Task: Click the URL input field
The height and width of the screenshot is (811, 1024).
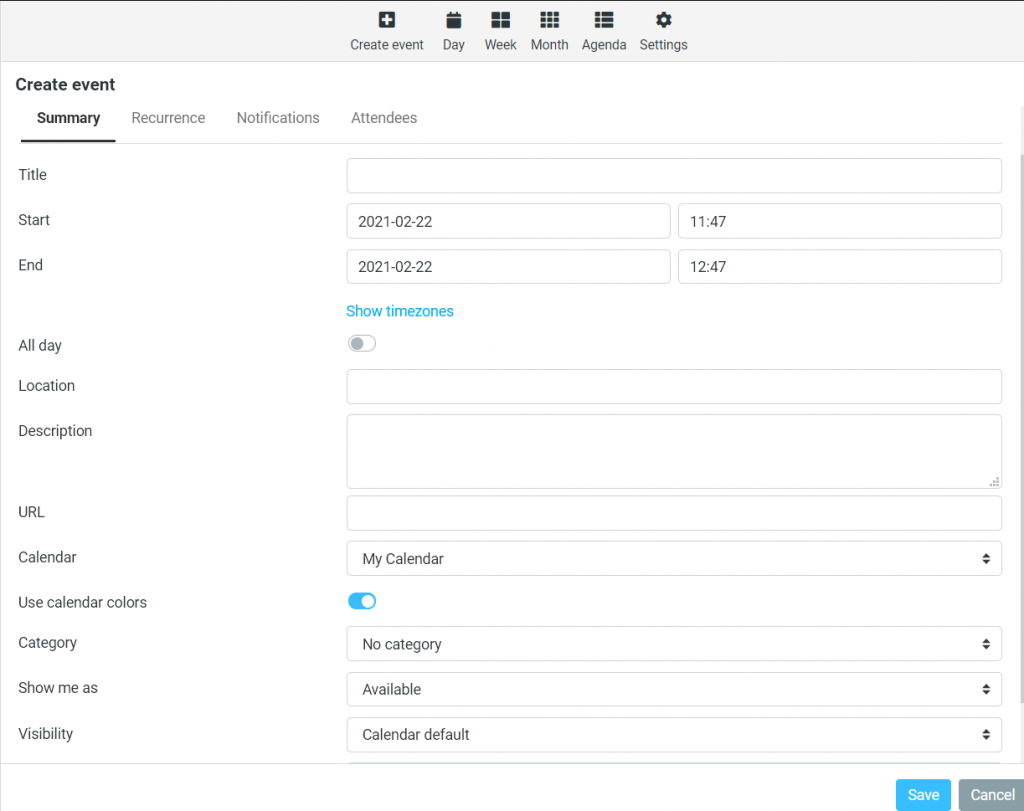Action: point(674,513)
